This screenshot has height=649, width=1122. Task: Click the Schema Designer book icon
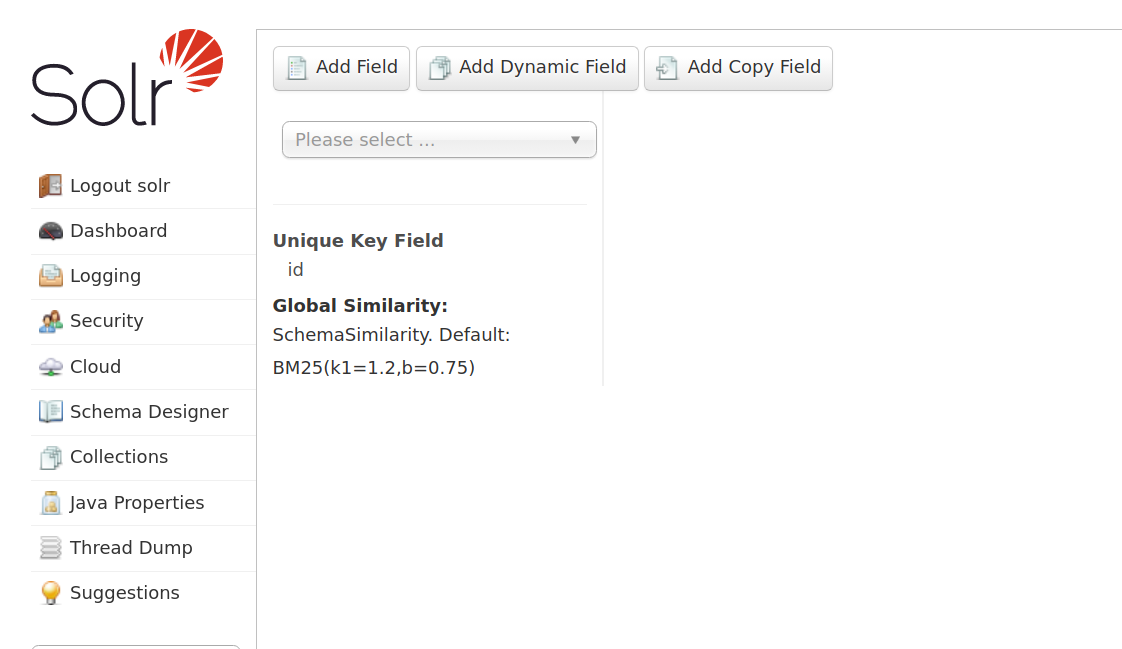(x=51, y=412)
